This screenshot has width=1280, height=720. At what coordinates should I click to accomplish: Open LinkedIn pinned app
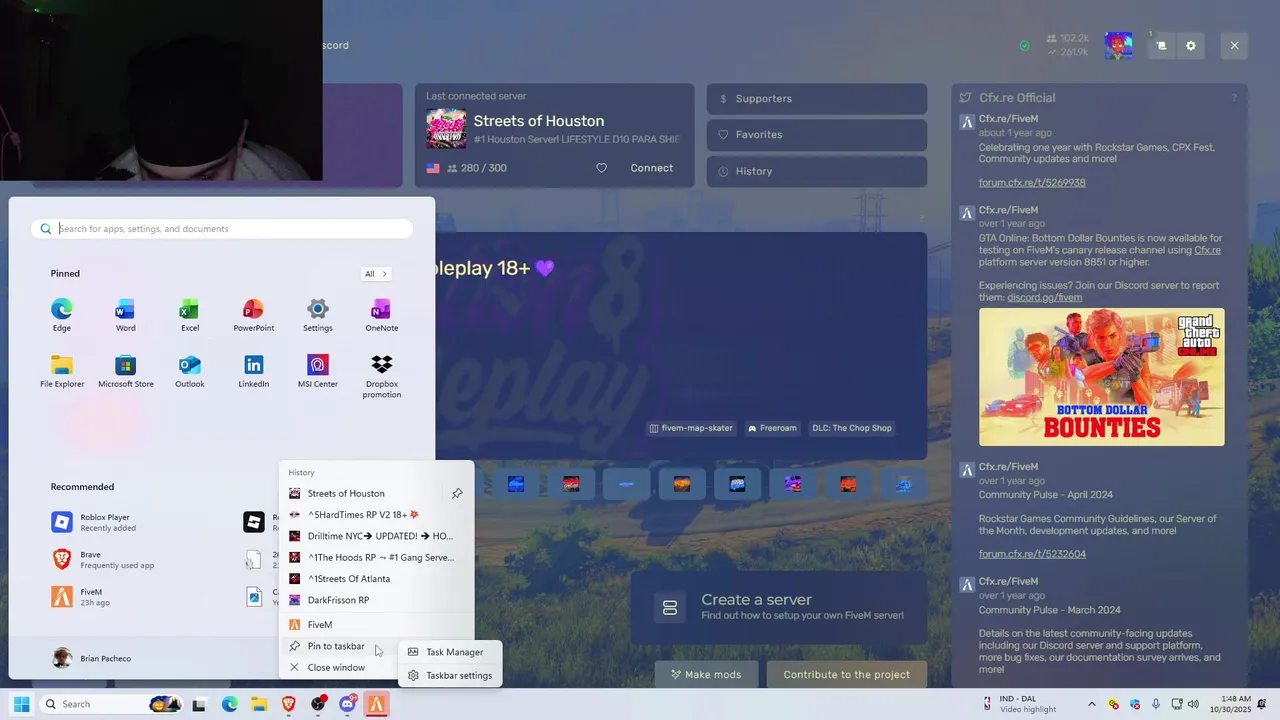tap(253, 371)
